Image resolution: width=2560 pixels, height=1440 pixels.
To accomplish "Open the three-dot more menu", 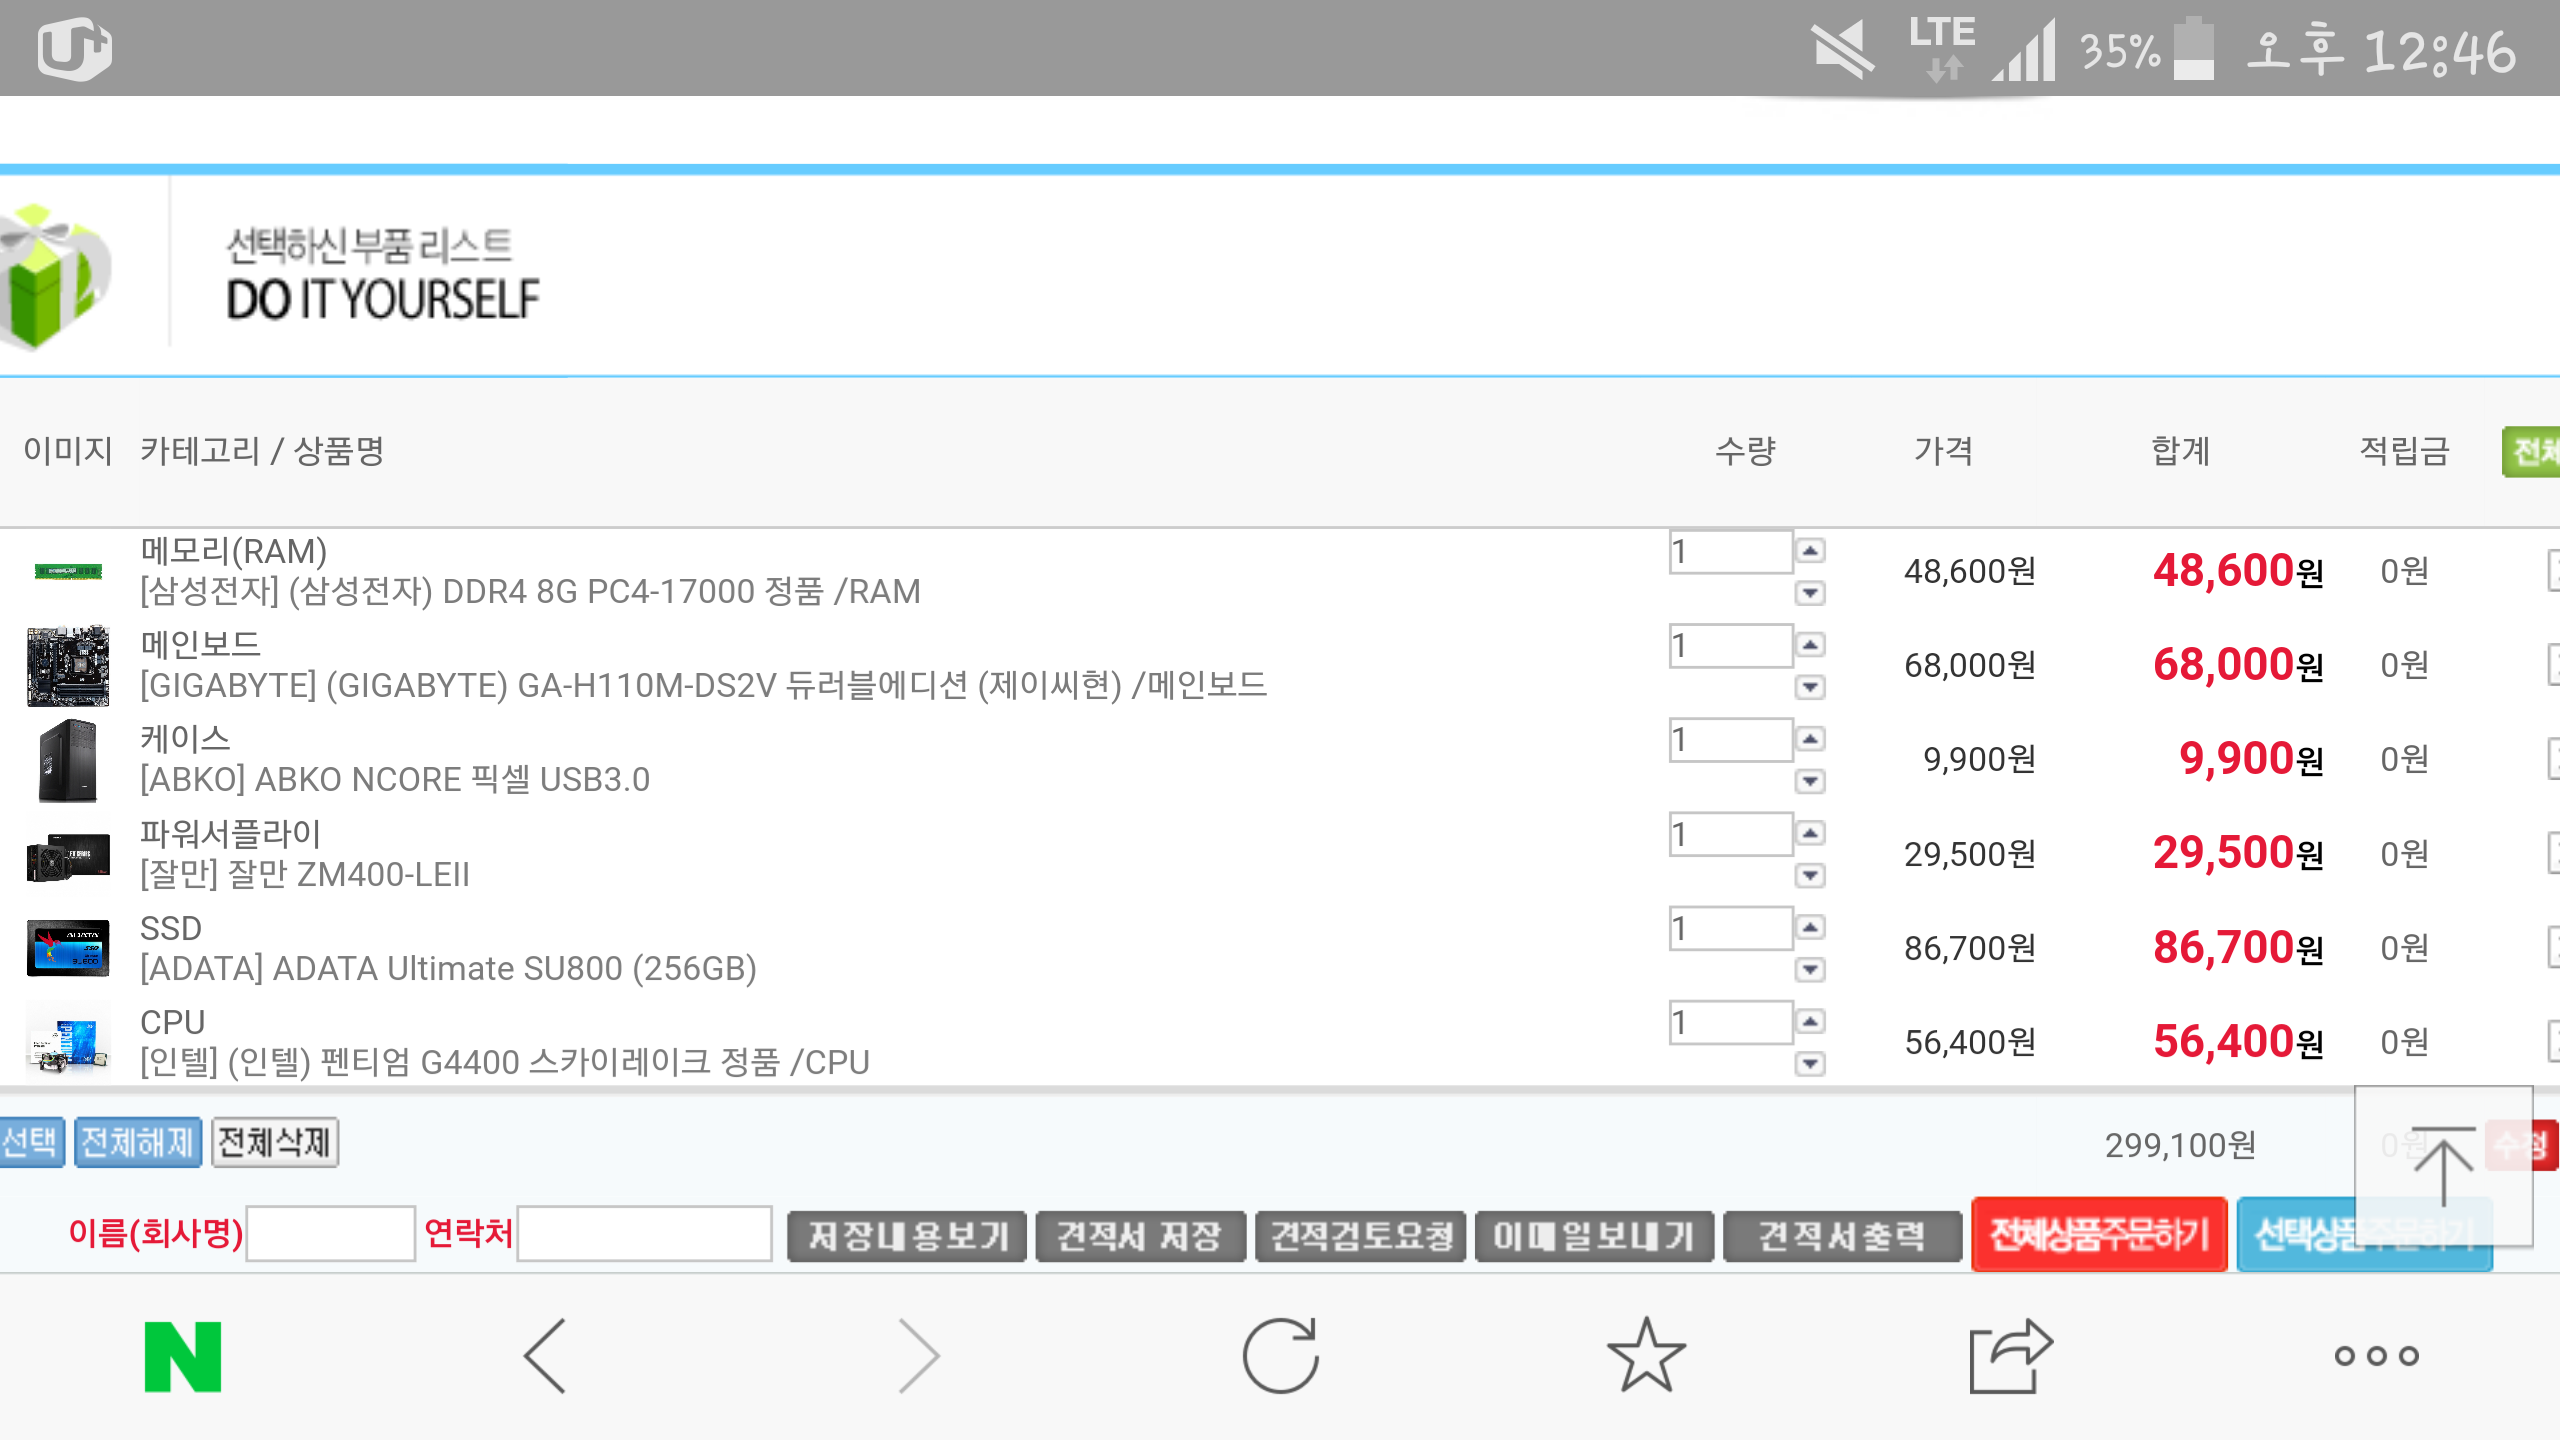I will coord(2376,1356).
